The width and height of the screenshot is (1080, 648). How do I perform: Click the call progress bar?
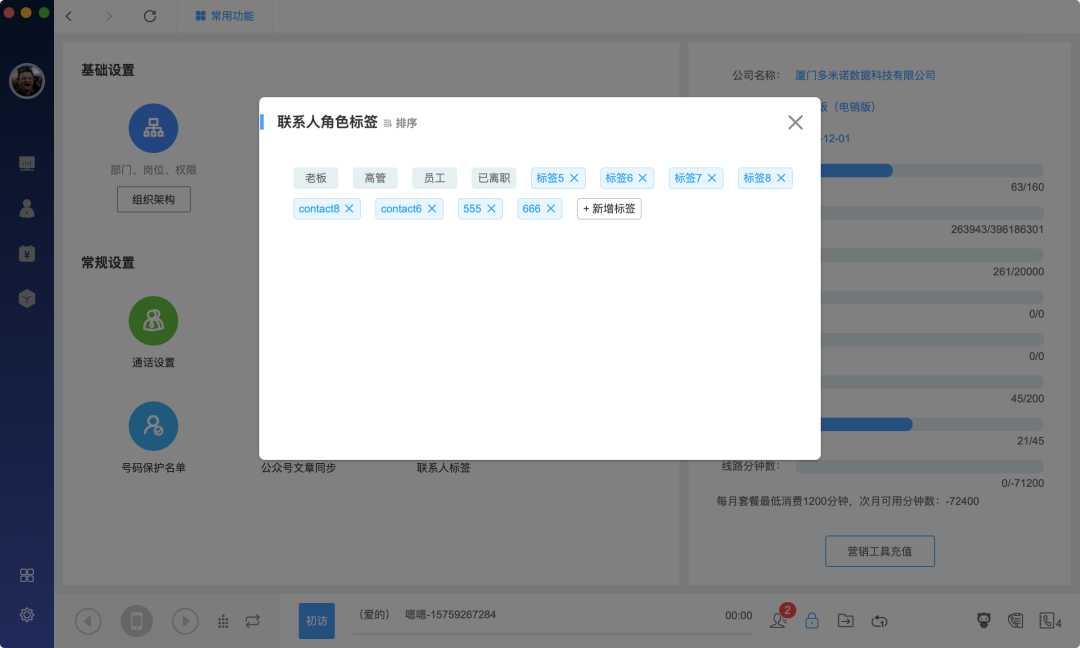point(552,634)
